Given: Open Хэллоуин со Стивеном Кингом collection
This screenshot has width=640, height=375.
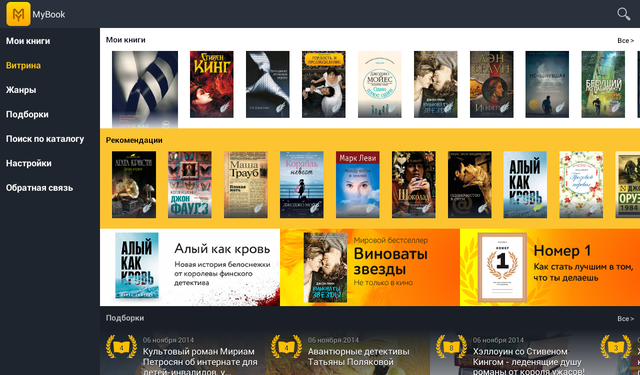Looking at the screenshot, I should [512, 353].
